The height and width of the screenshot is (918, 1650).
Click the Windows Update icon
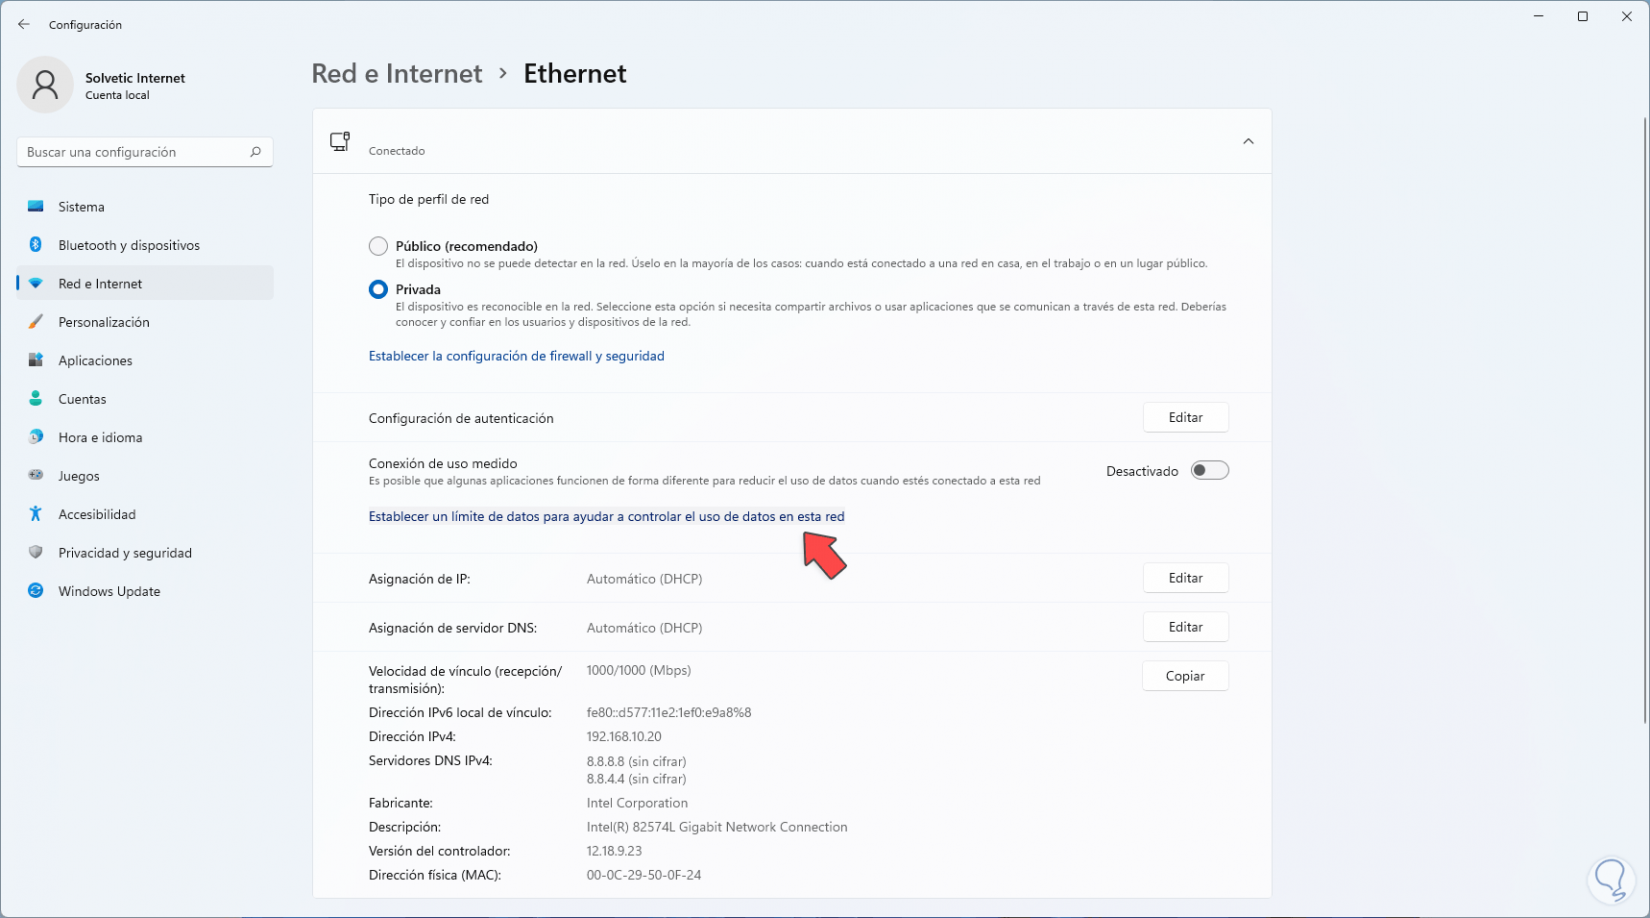36,591
